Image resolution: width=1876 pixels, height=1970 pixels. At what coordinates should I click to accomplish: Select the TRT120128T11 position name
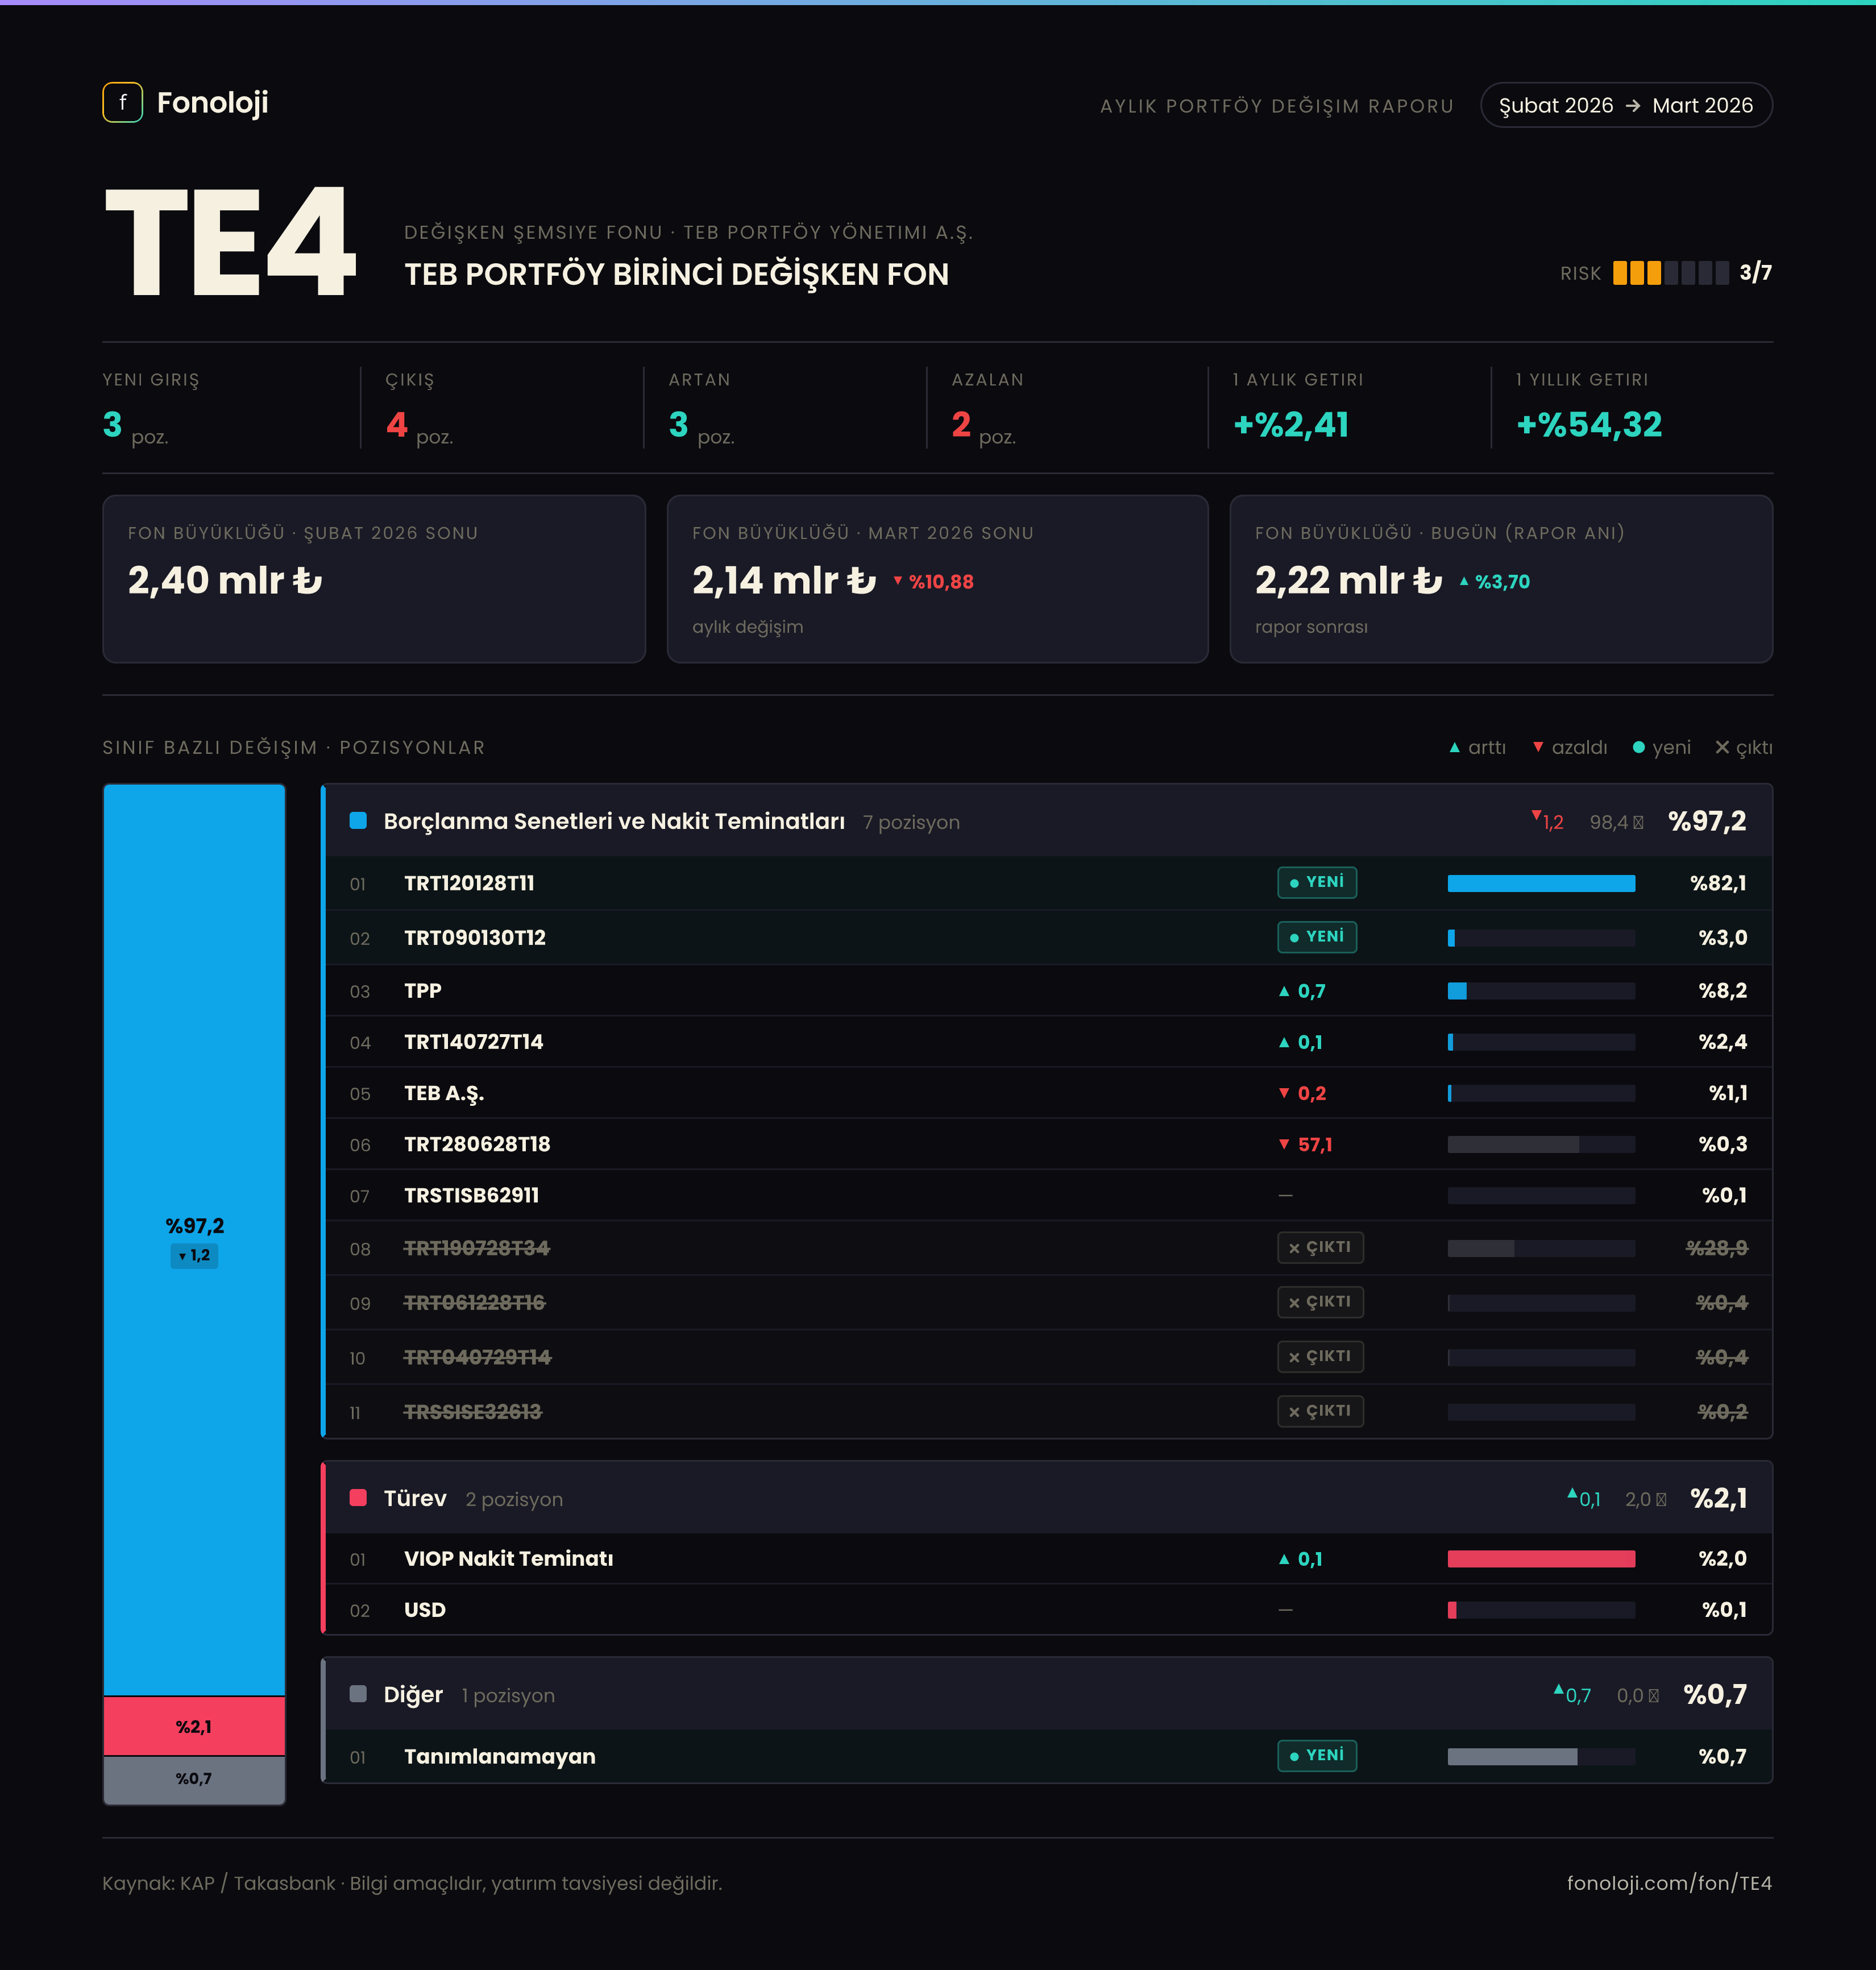[x=469, y=883]
